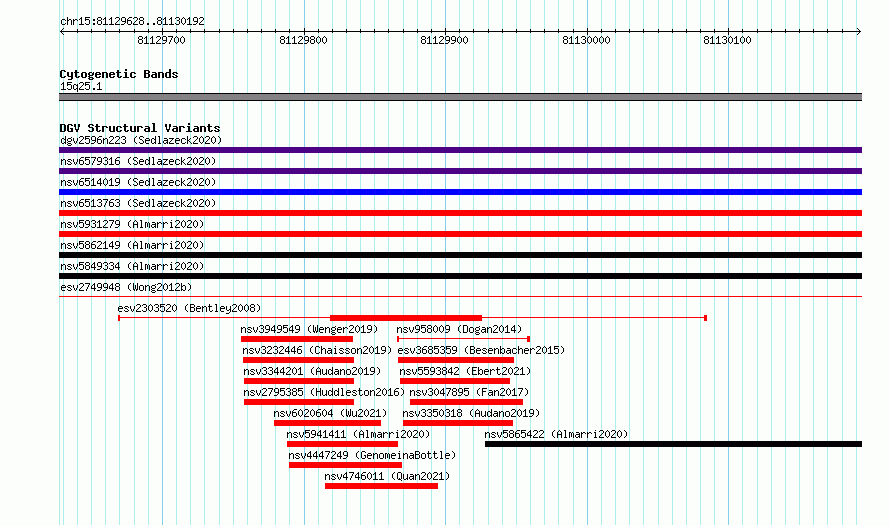Click nsv3344201 (Audano2019) label
Image resolution: width=890 pixels, height=525 pixels.
312,371
